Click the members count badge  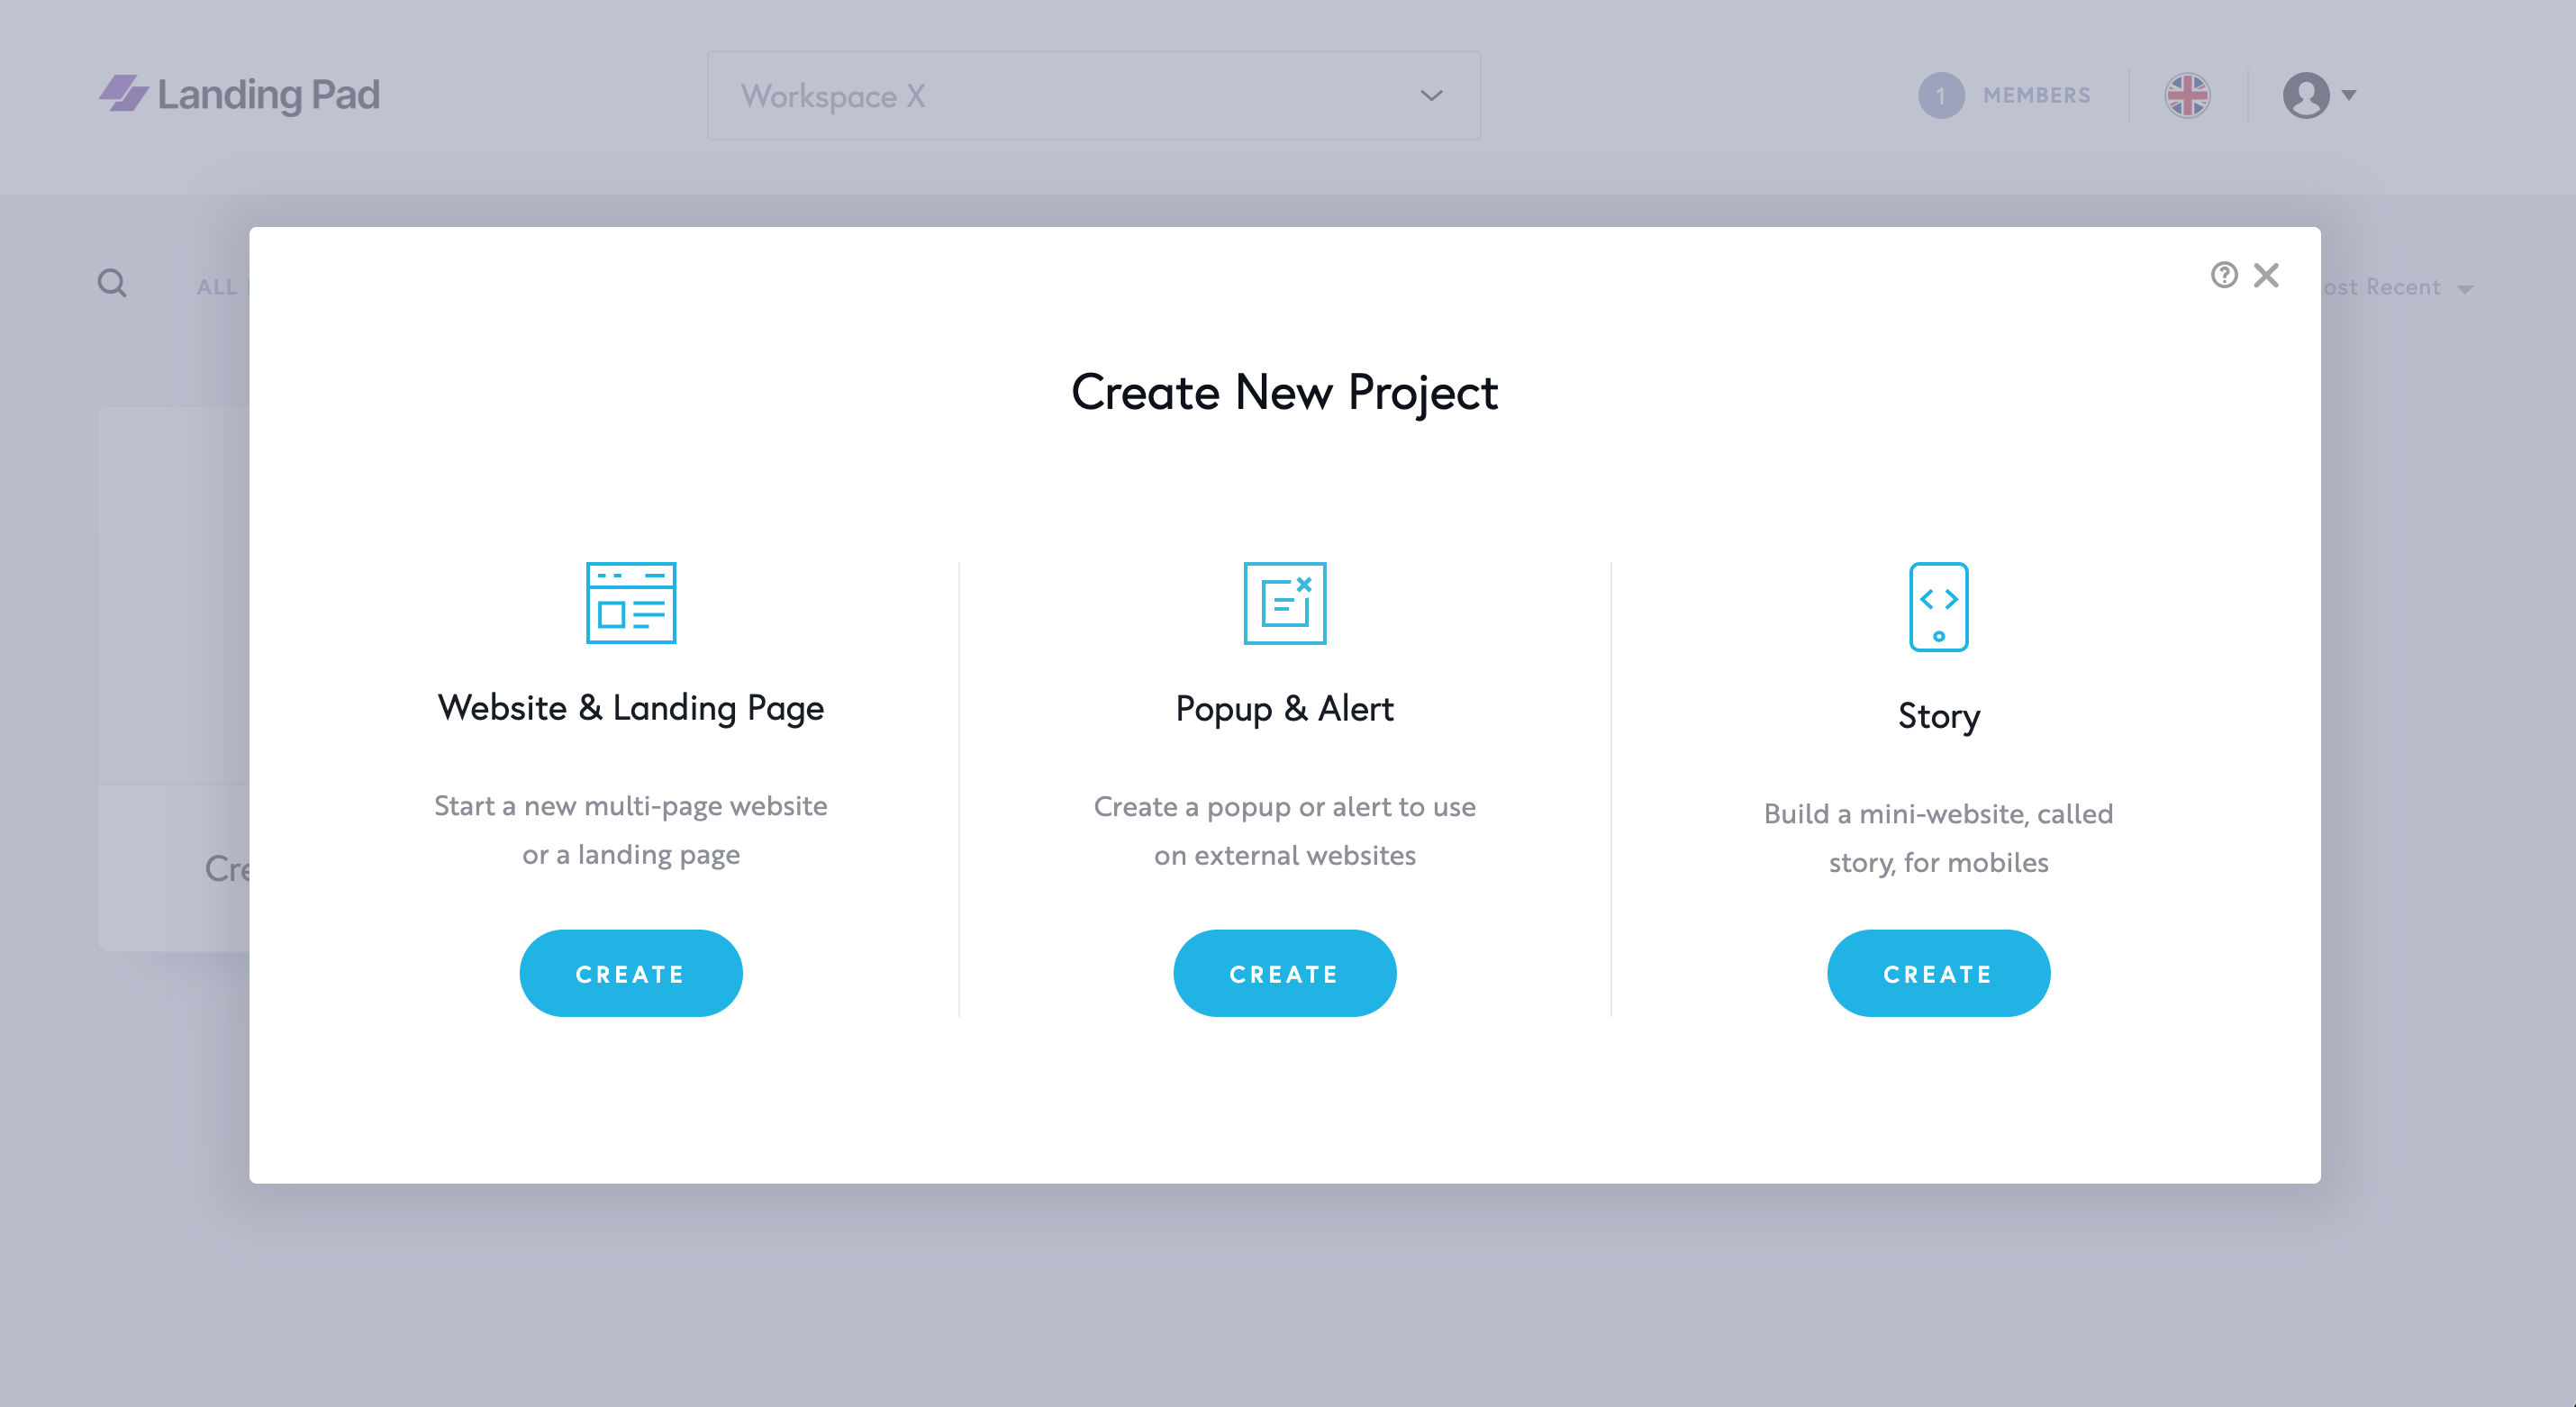pyautogui.click(x=1940, y=96)
